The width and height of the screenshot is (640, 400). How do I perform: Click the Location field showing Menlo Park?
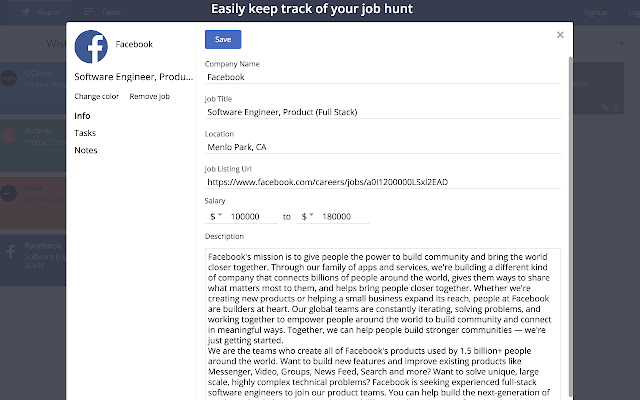382,147
